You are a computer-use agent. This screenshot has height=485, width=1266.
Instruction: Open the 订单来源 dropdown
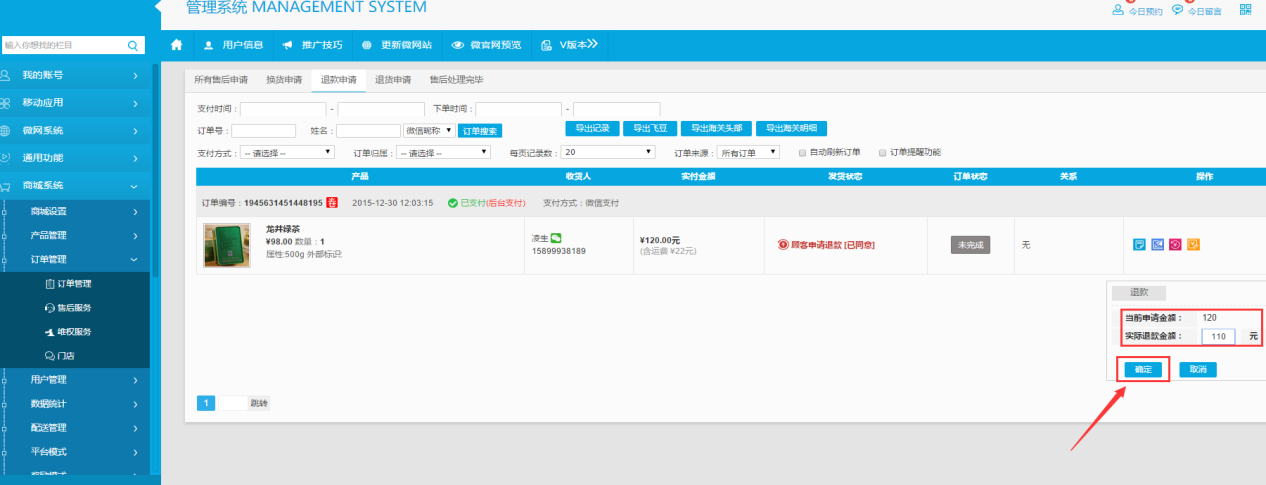click(750, 152)
